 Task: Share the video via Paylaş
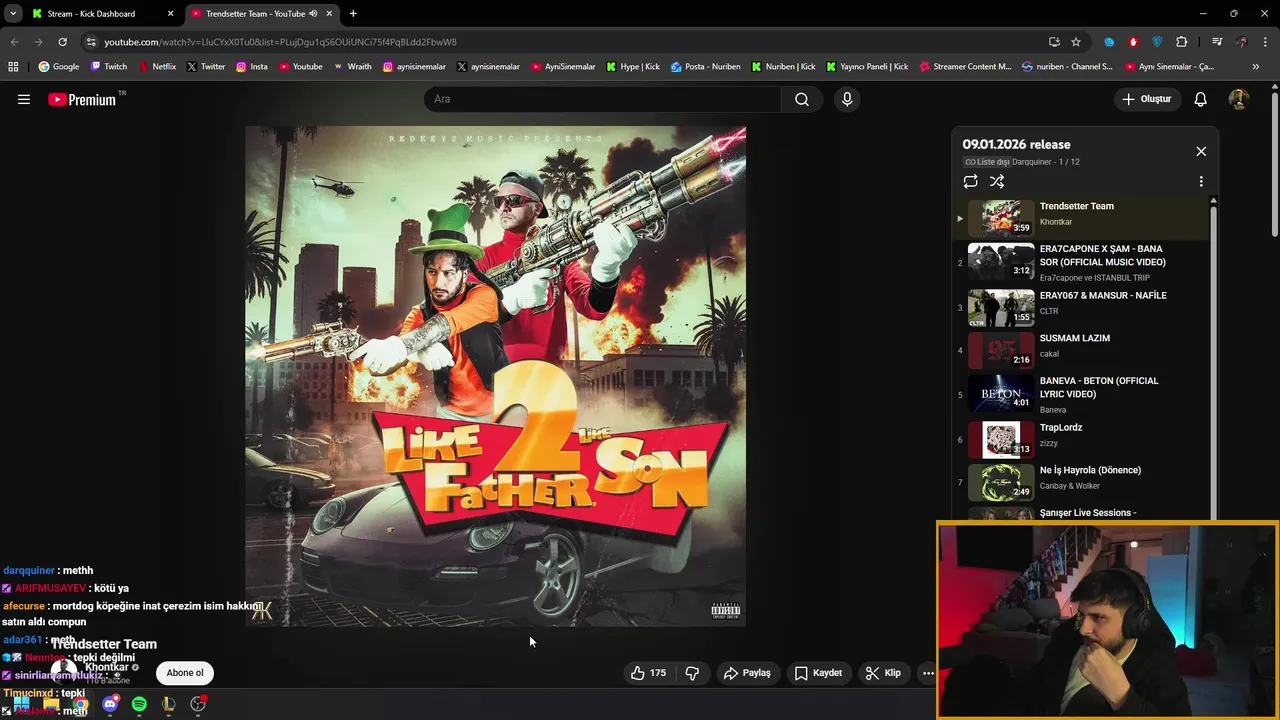747,673
